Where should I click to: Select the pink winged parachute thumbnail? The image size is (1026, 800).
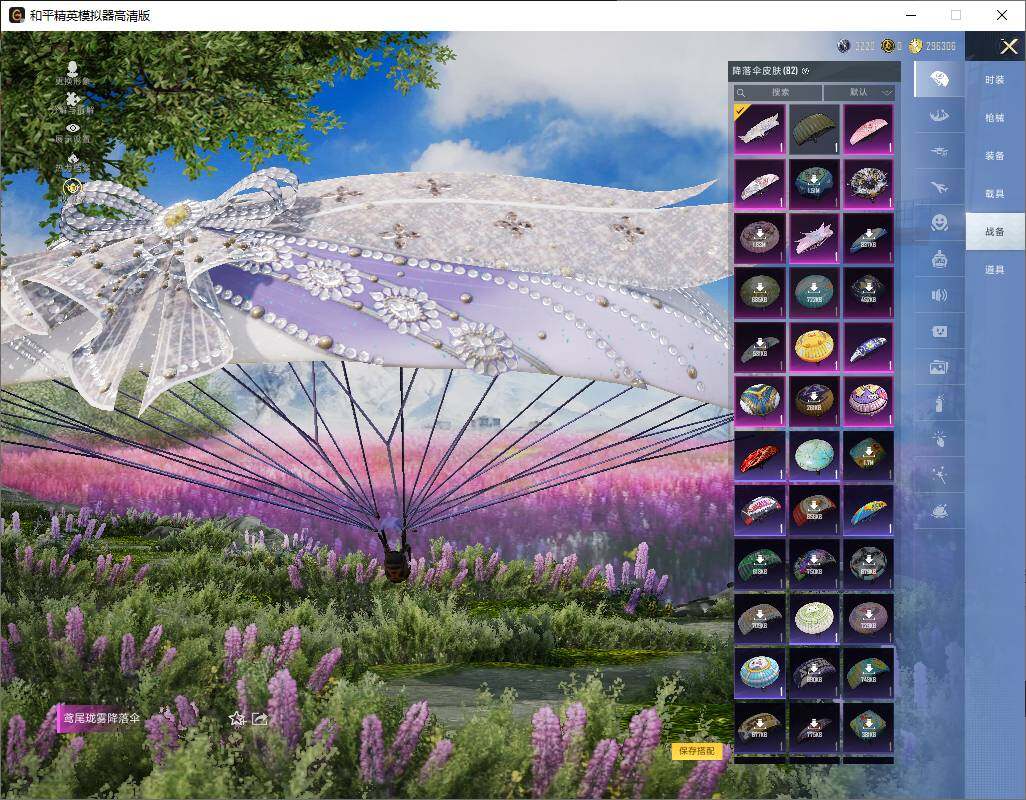[814, 237]
